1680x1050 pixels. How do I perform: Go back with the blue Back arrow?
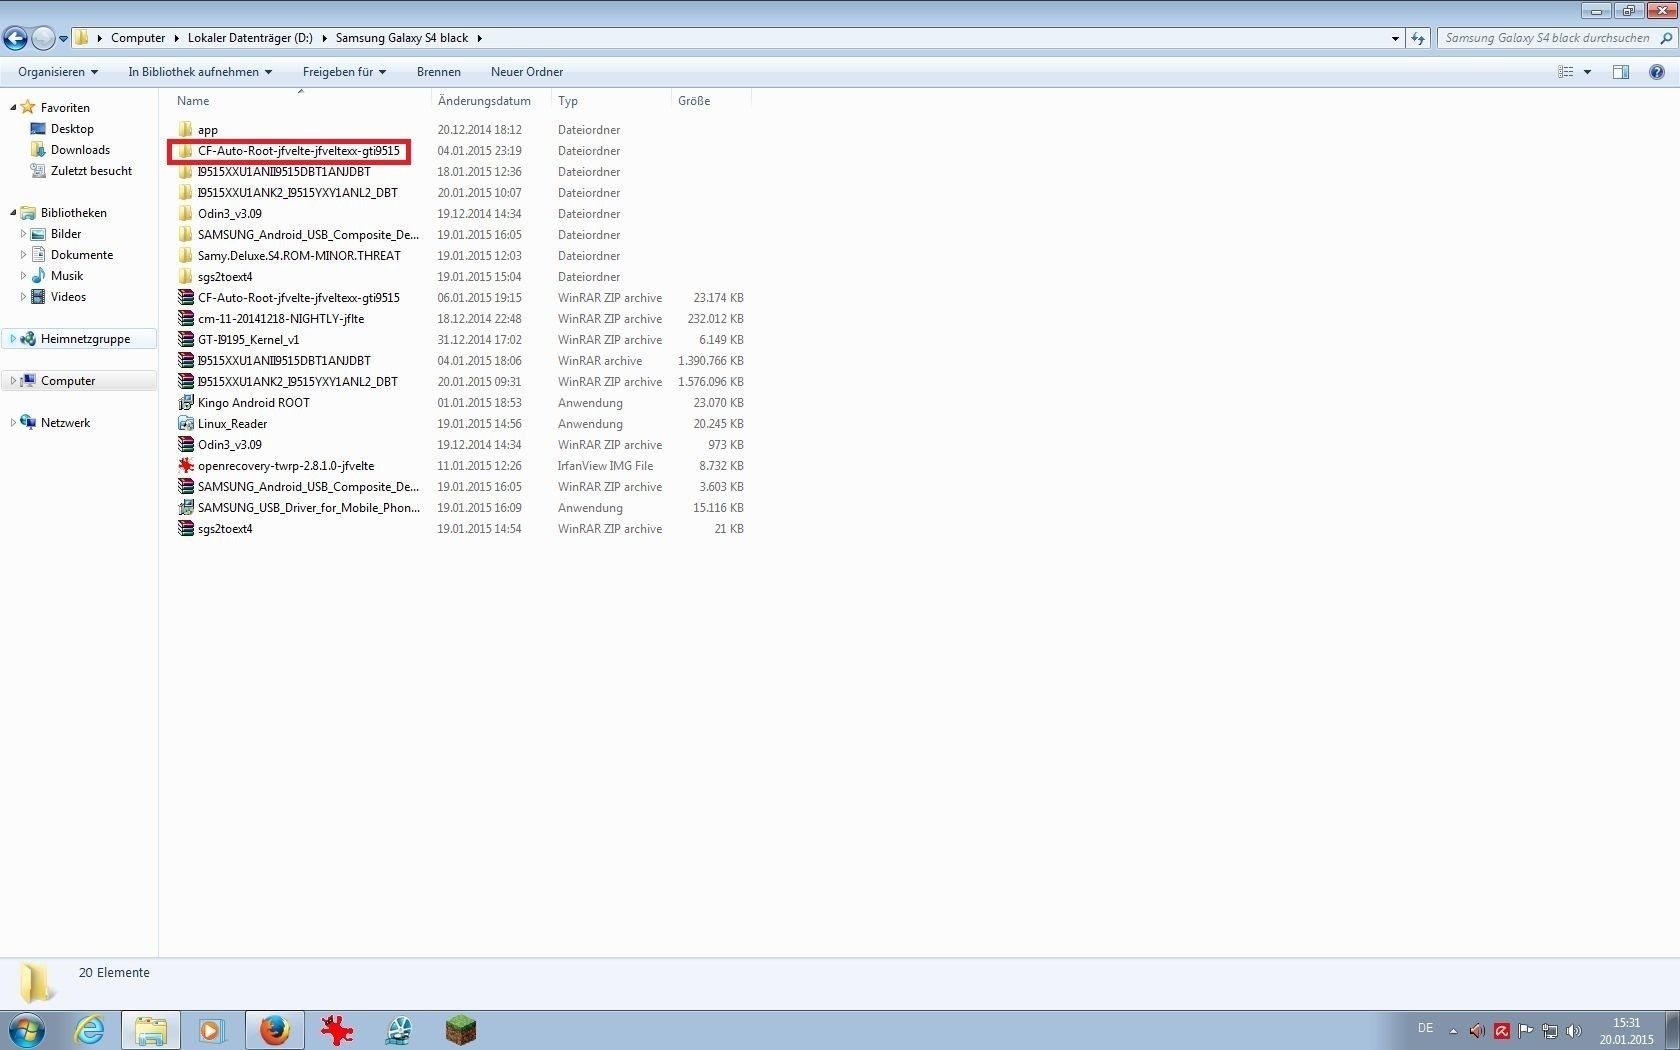(15, 38)
